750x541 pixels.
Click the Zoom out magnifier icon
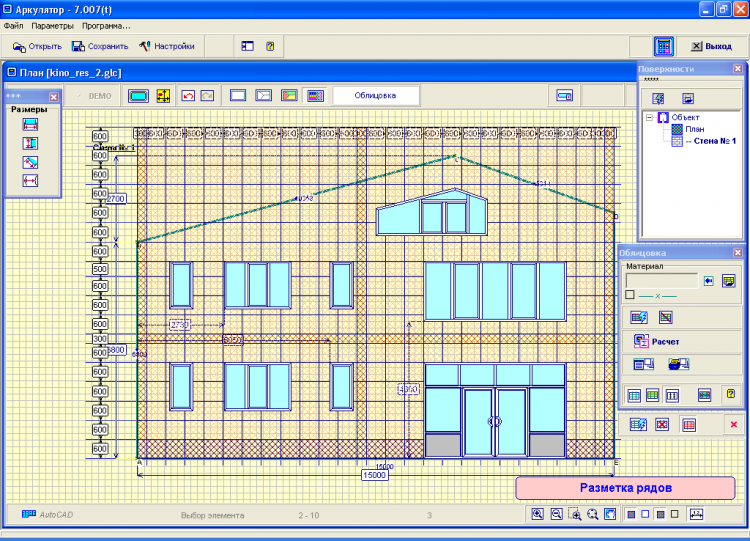click(556, 515)
